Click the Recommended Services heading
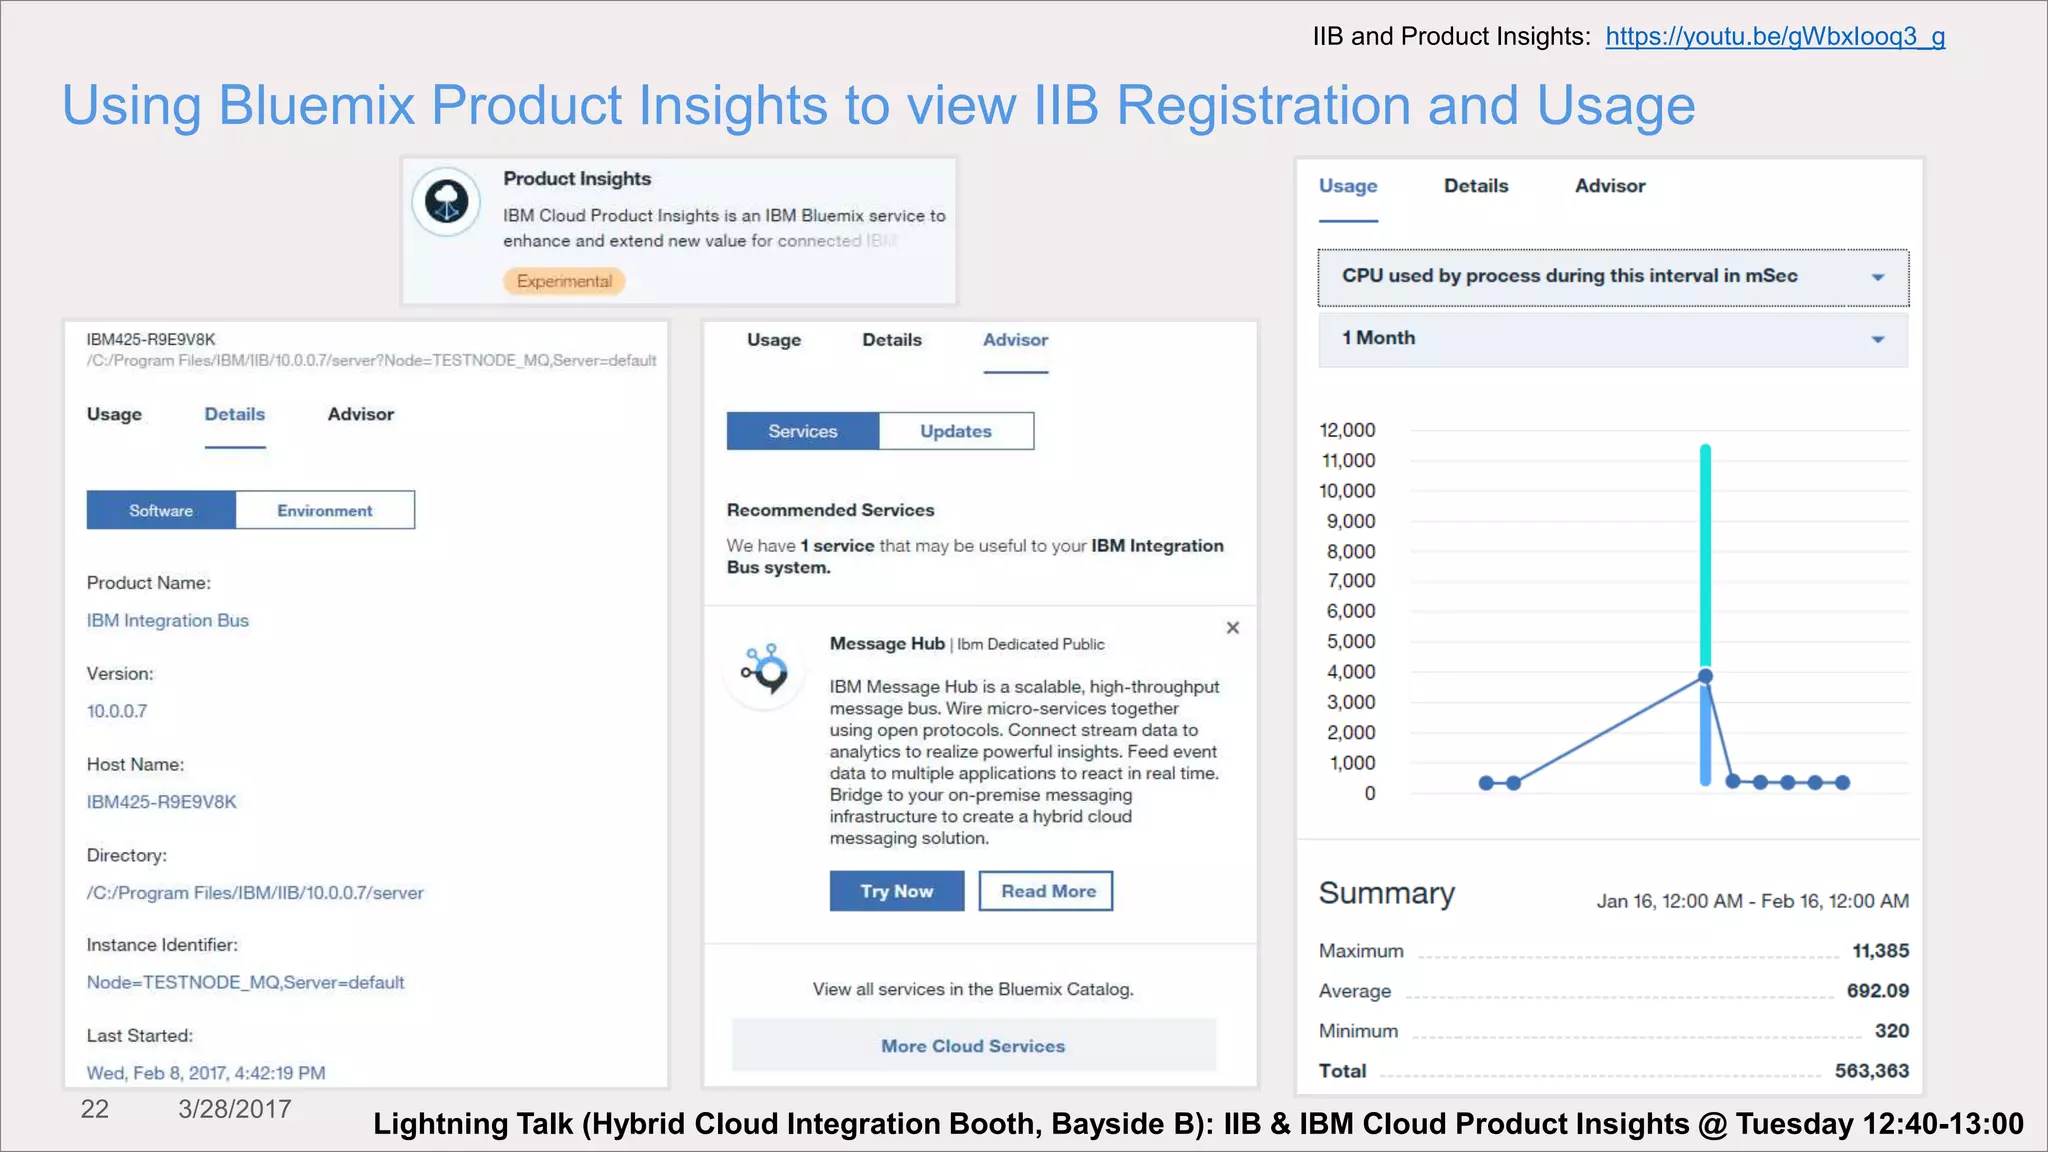The image size is (2048, 1152). pos(831,510)
